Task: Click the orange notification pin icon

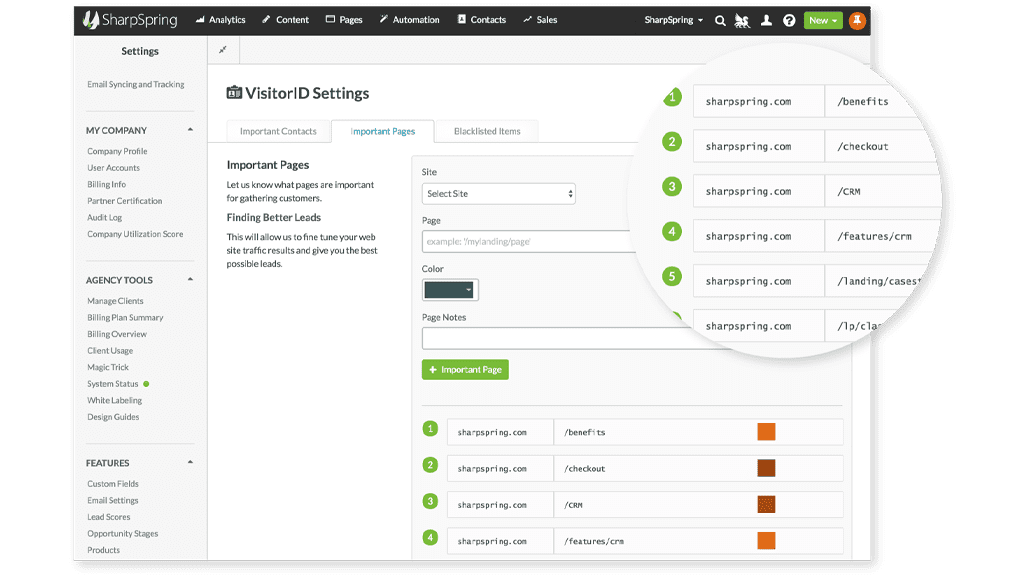Action: click(857, 20)
